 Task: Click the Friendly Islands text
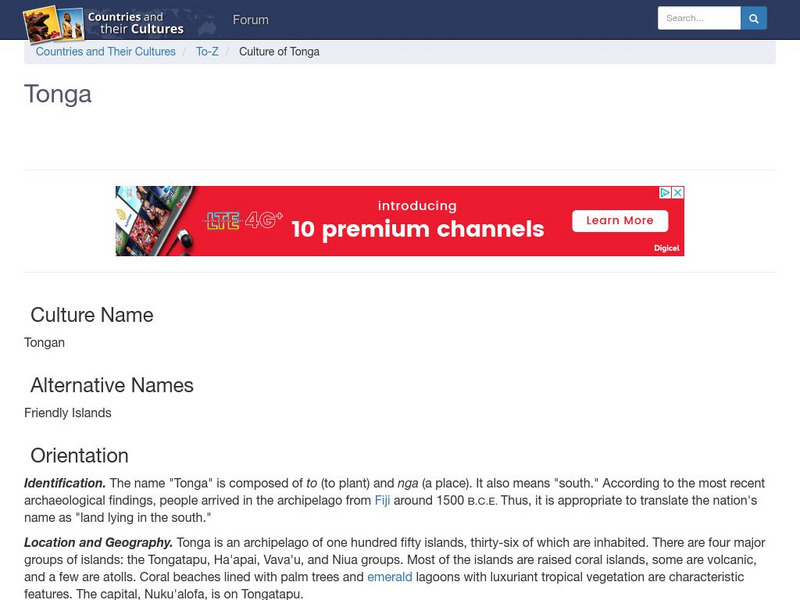[x=68, y=413]
